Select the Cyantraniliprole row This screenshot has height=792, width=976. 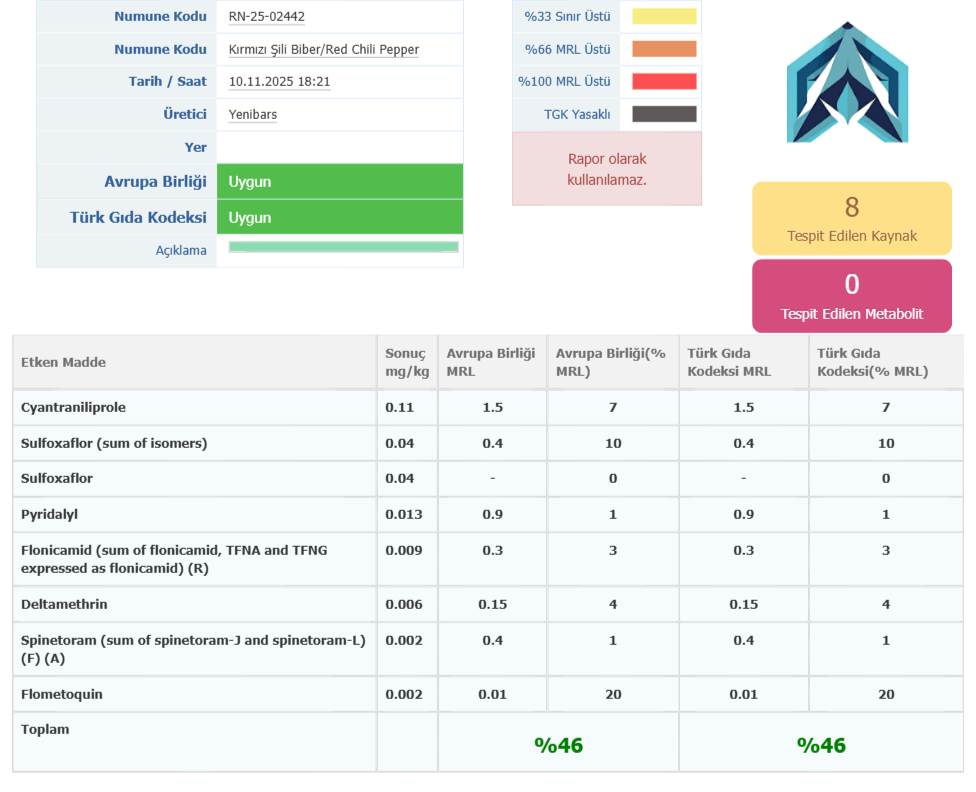click(73, 407)
